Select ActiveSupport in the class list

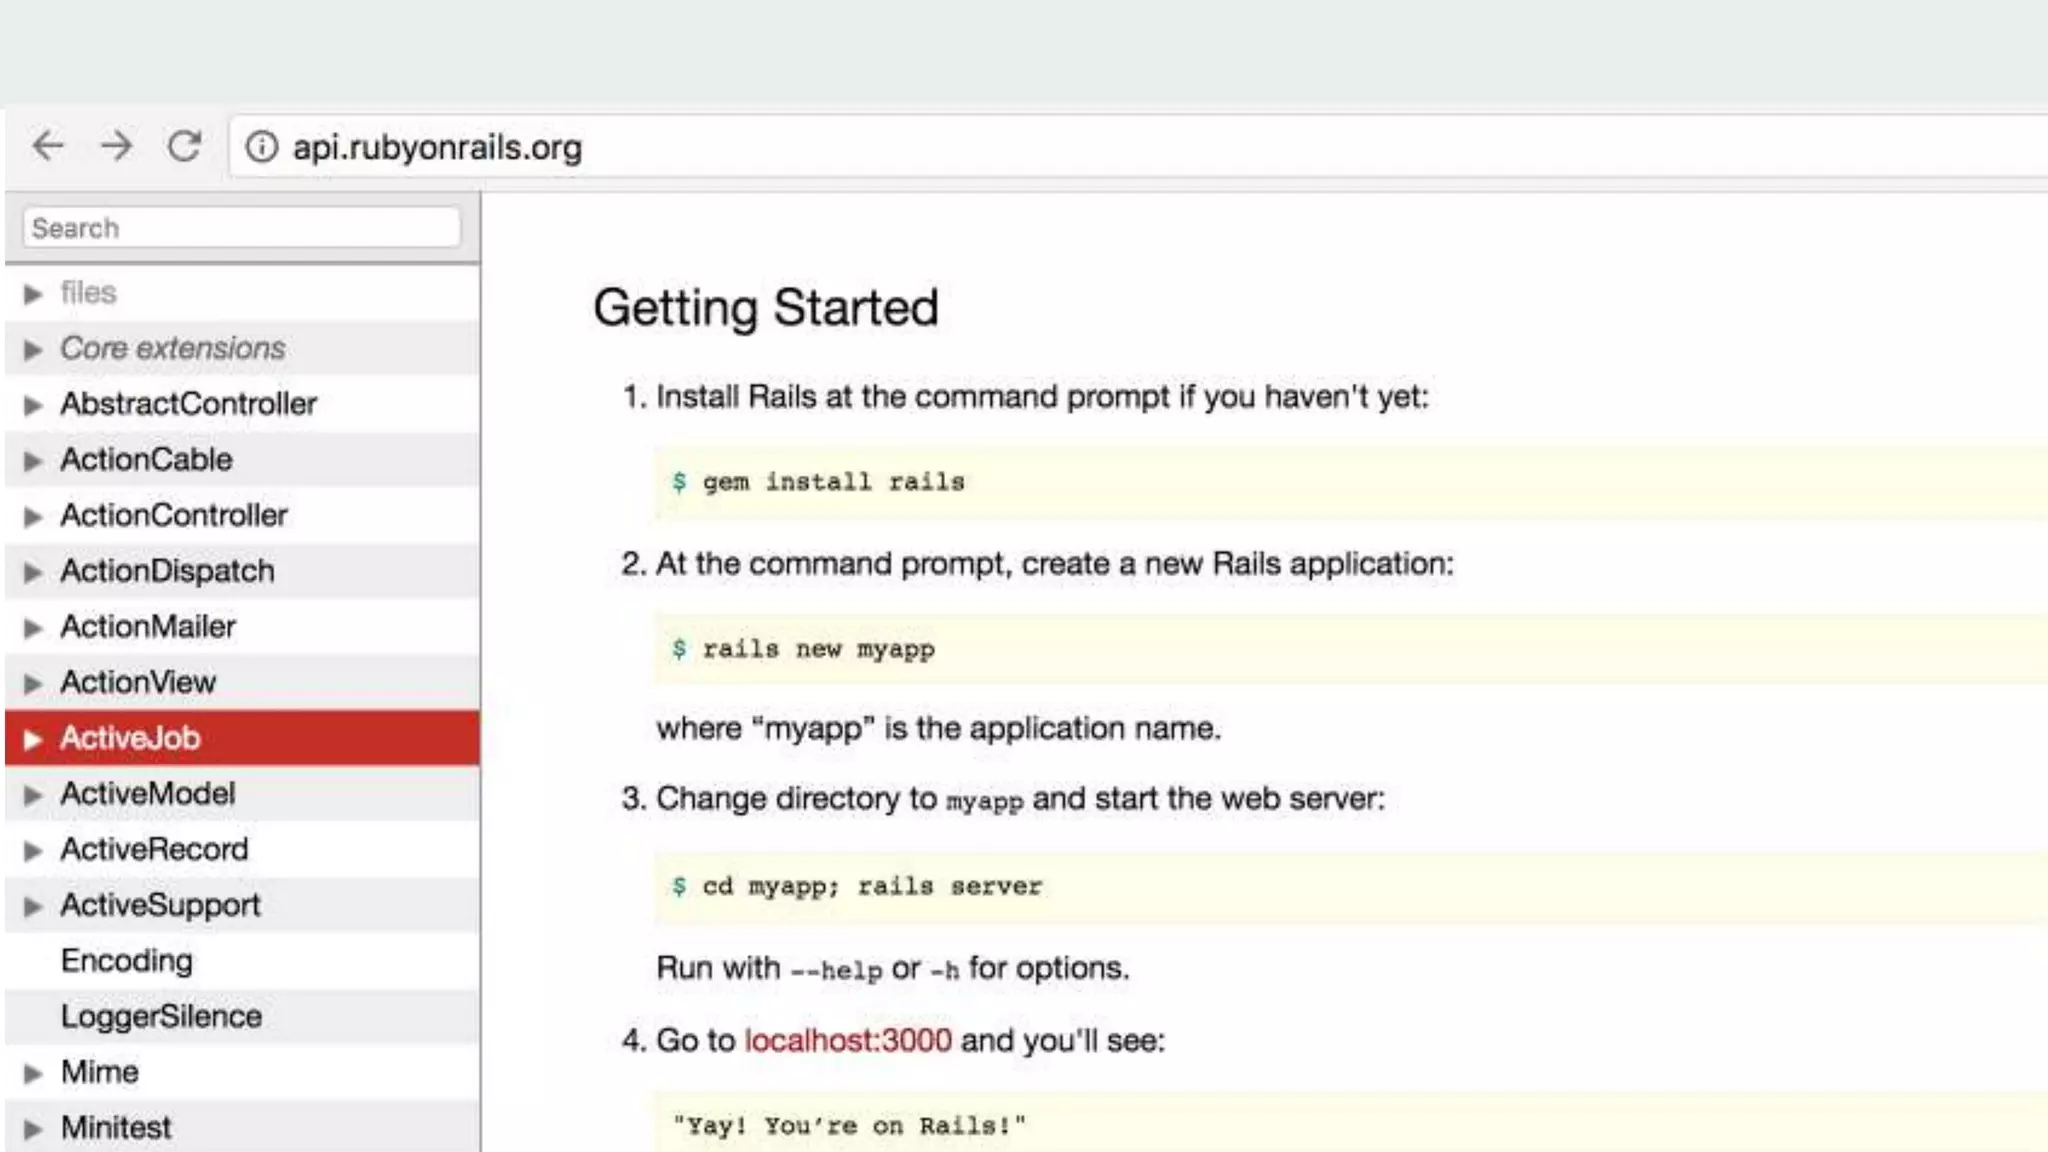pyautogui.click(x=160, y=905)
